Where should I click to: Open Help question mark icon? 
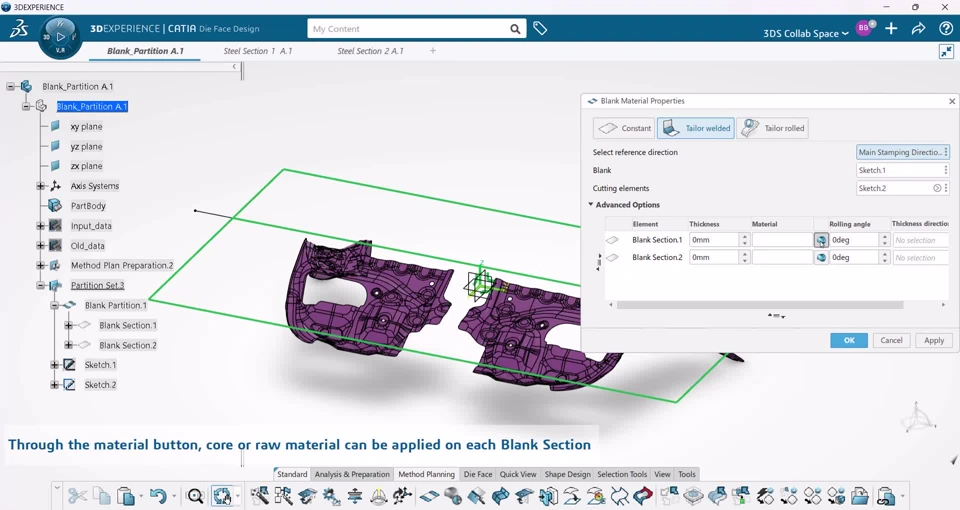[x=945, y=28]
